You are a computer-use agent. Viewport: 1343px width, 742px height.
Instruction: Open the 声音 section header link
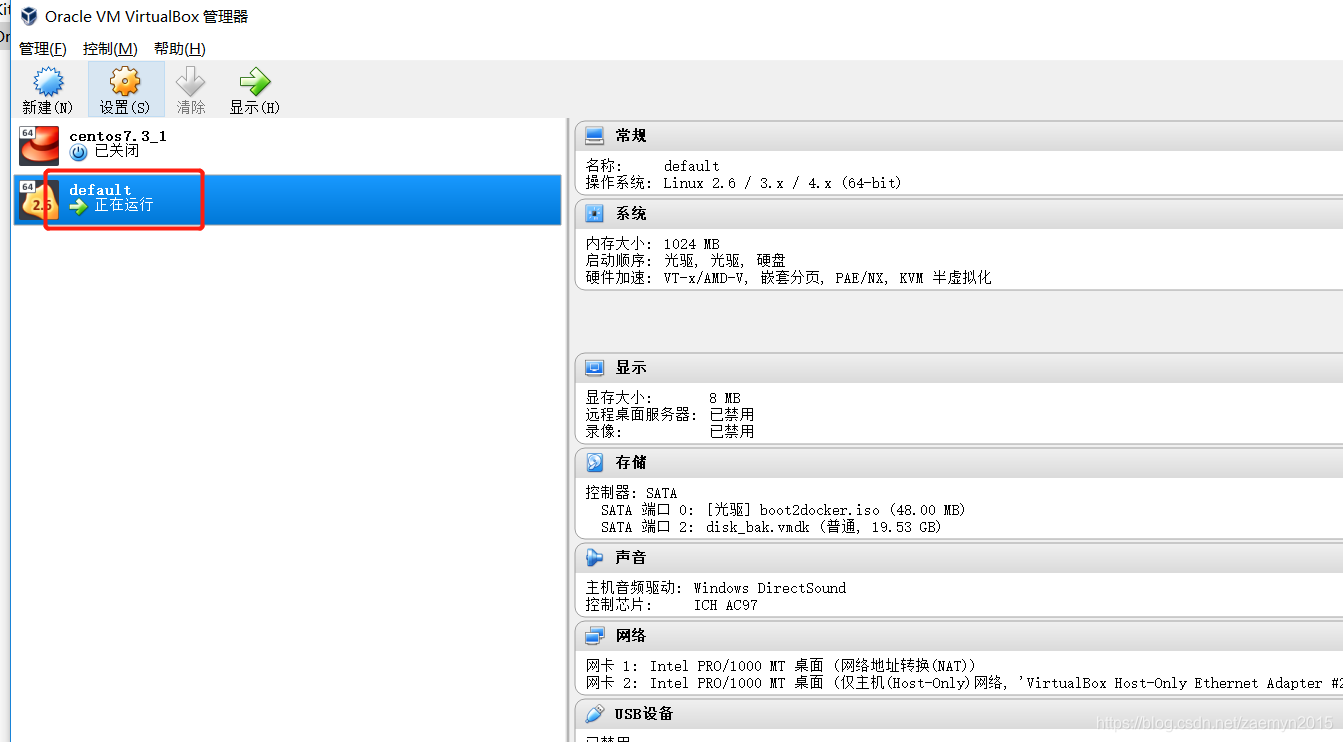click(631, 558)
